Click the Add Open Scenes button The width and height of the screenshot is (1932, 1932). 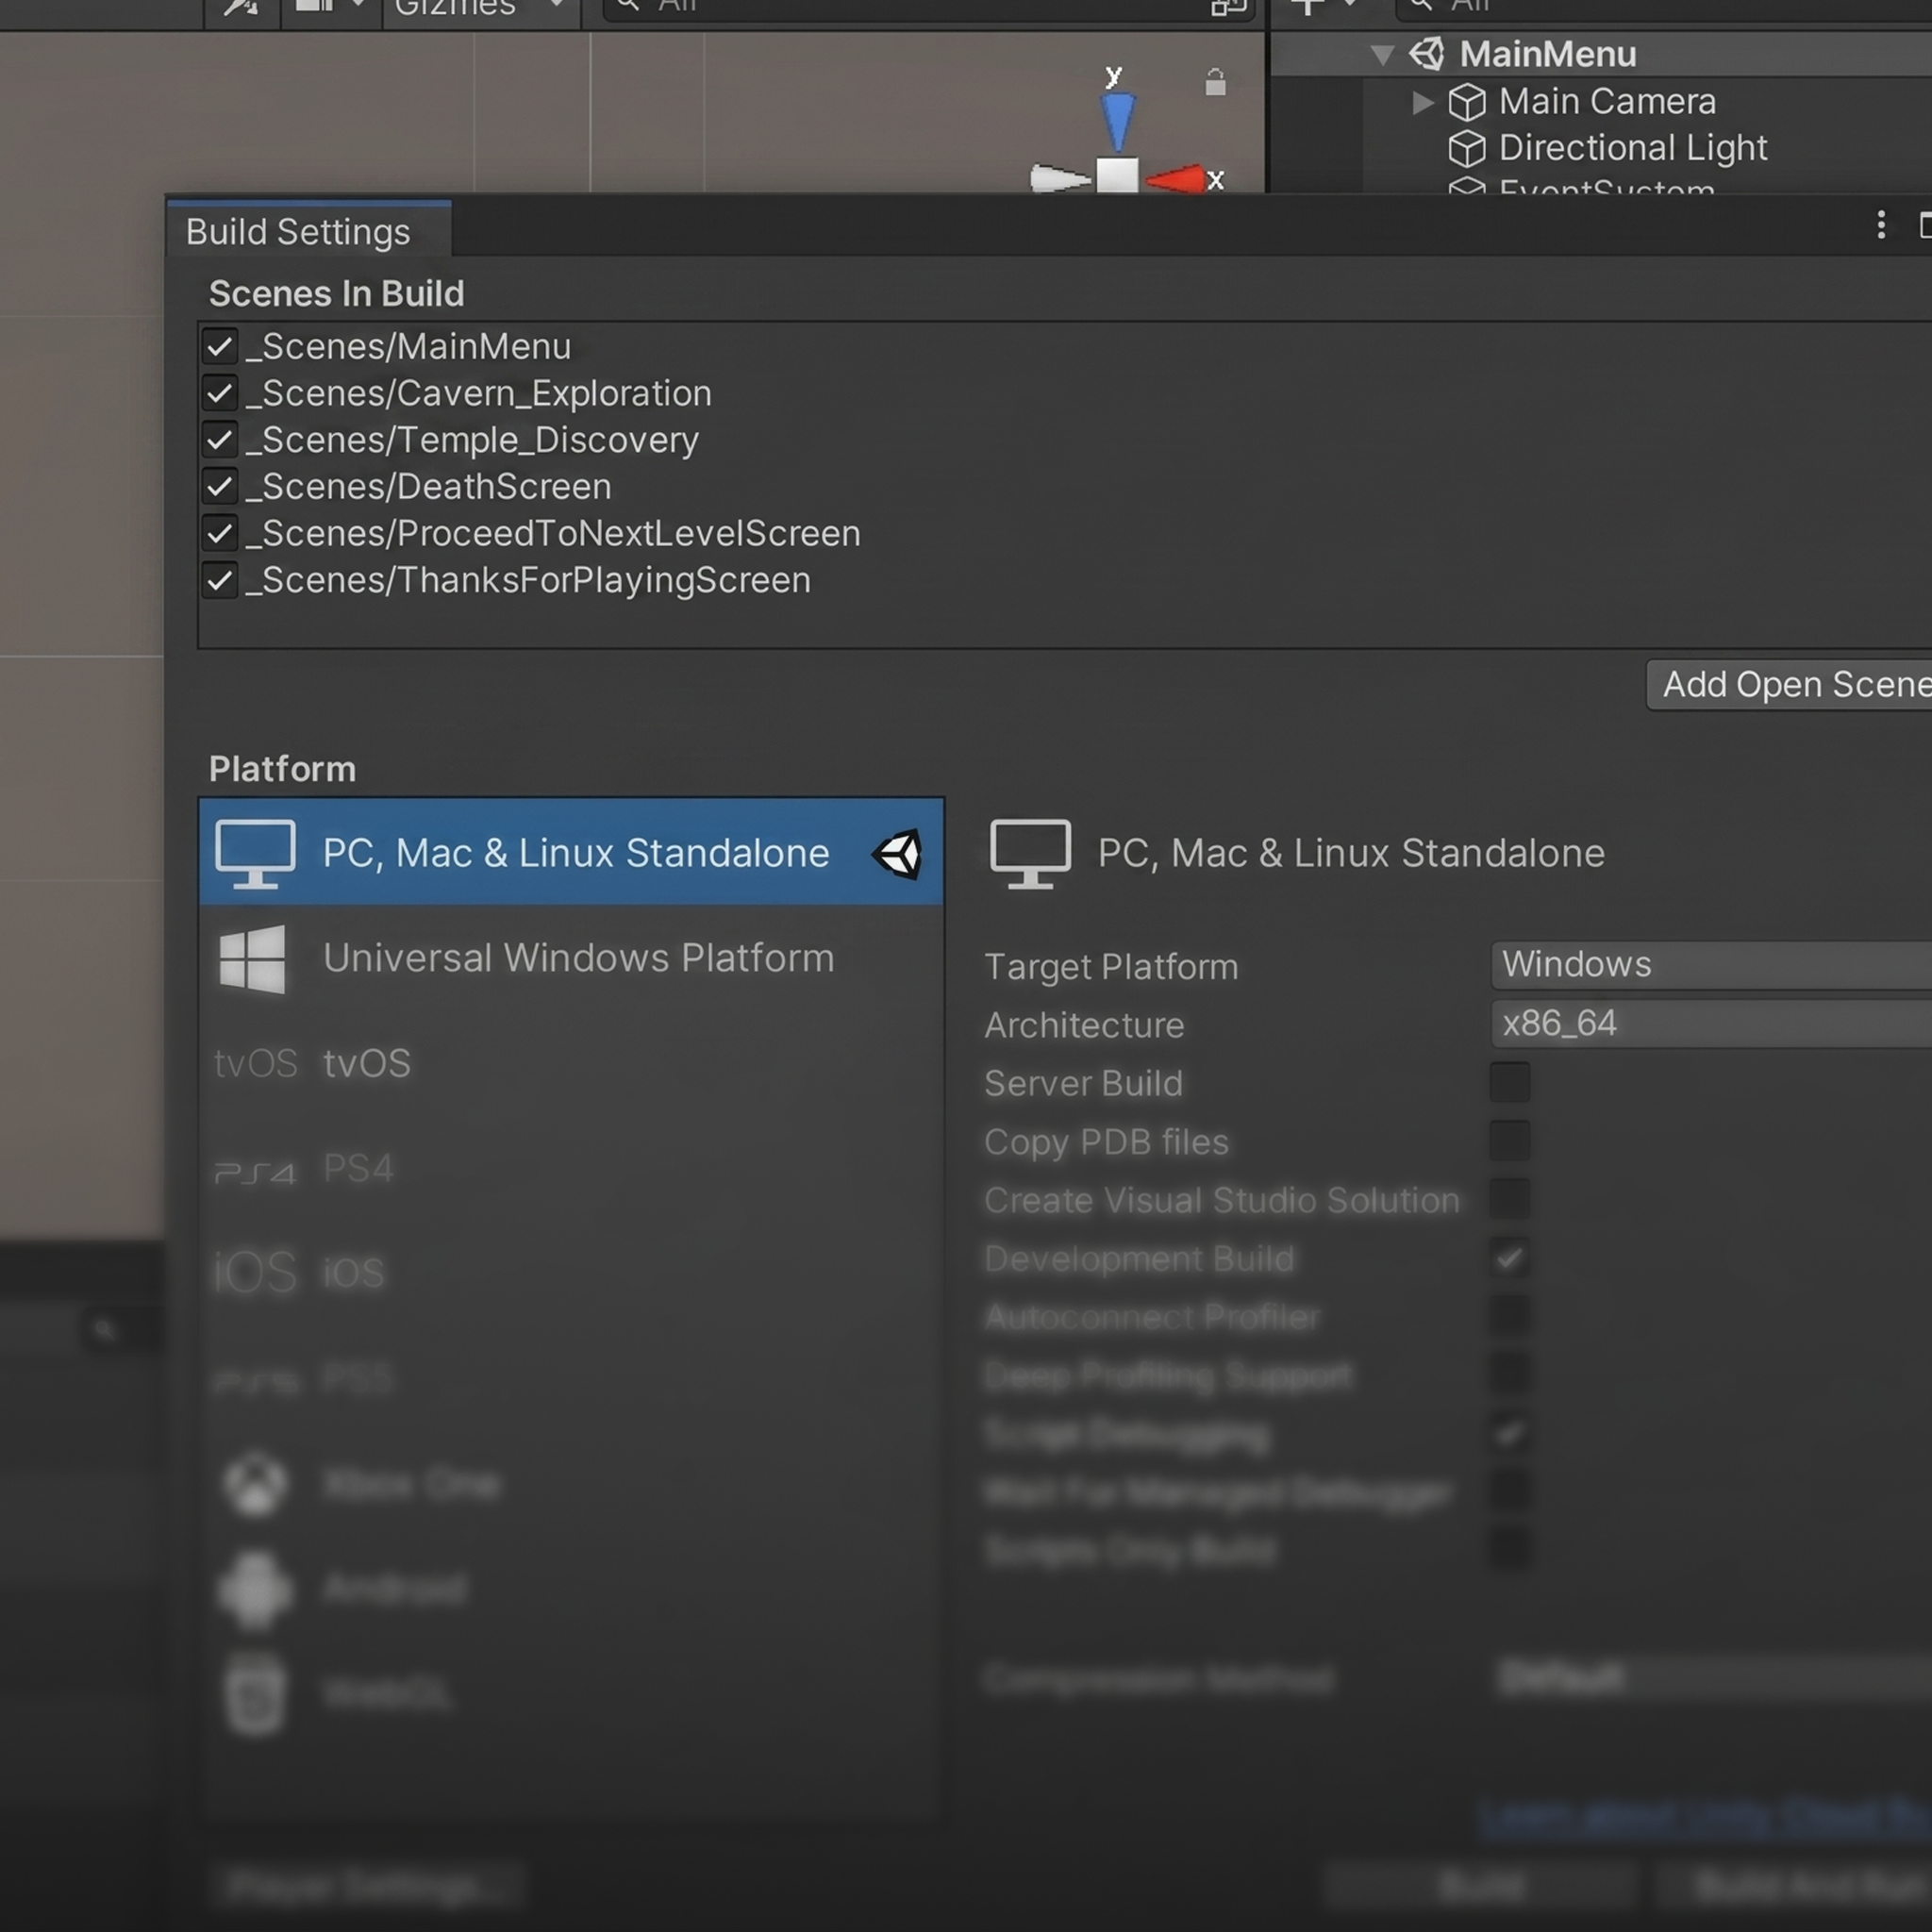pos(1789,685)
